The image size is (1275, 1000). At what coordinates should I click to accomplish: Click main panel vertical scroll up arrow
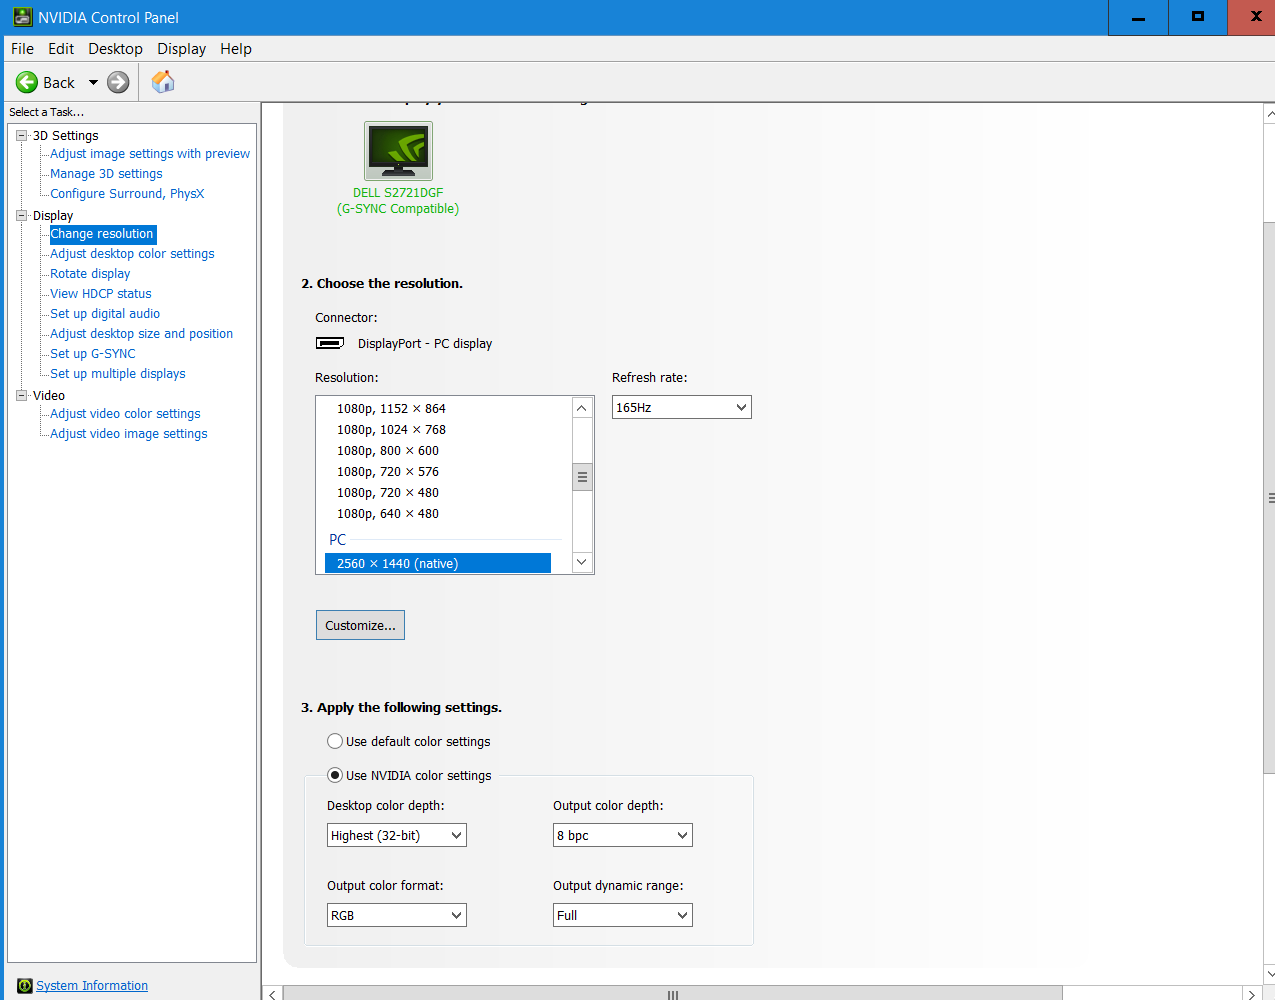click(1270, 114)
